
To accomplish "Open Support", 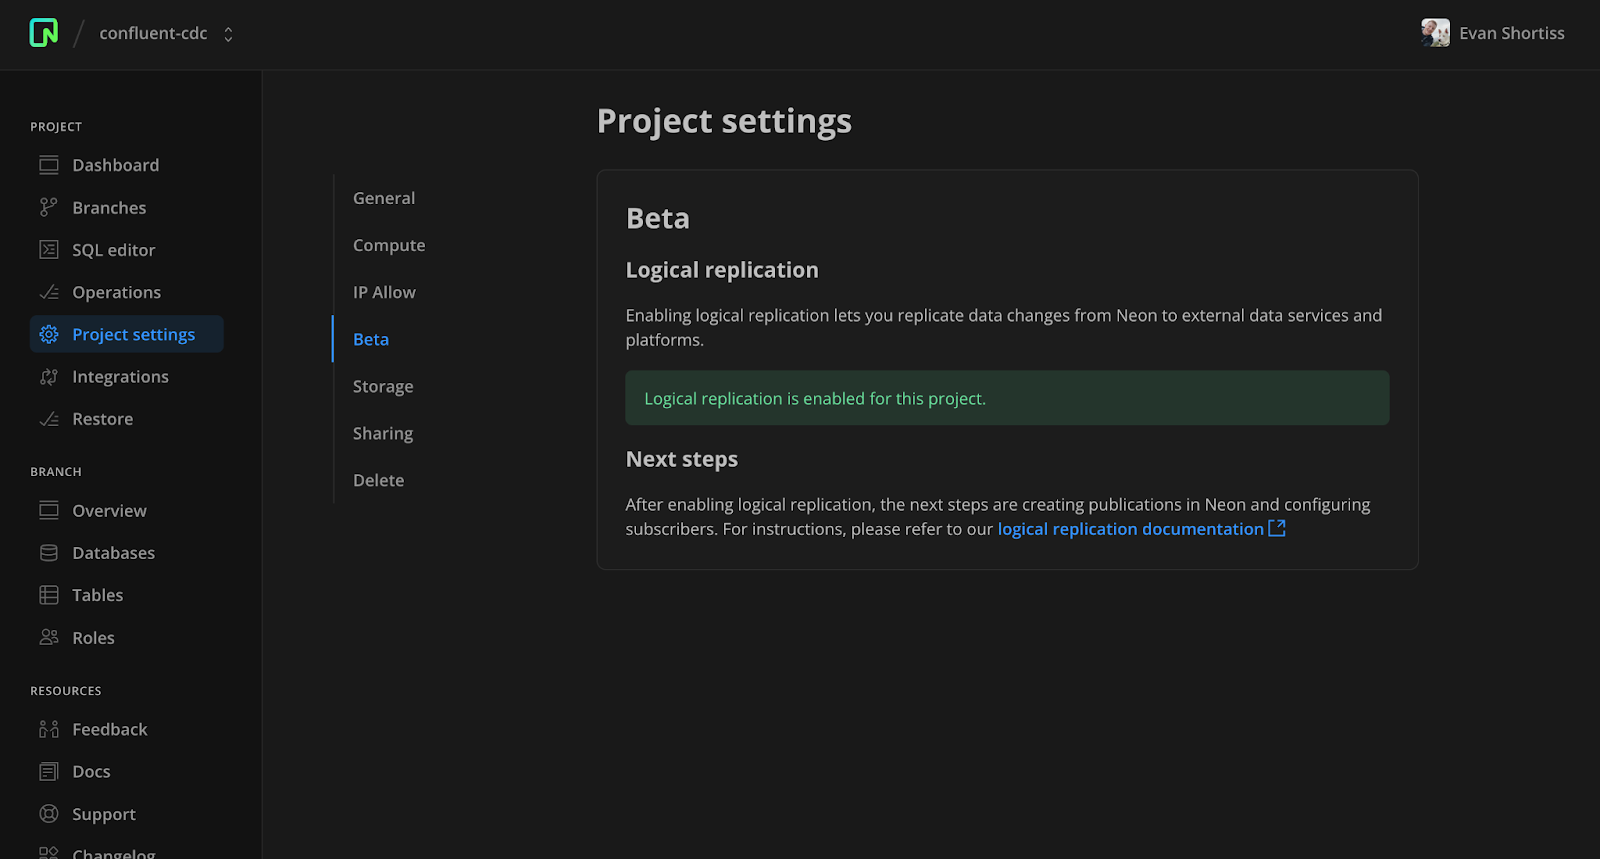I will pyautogui.click(x=104, y=814).
